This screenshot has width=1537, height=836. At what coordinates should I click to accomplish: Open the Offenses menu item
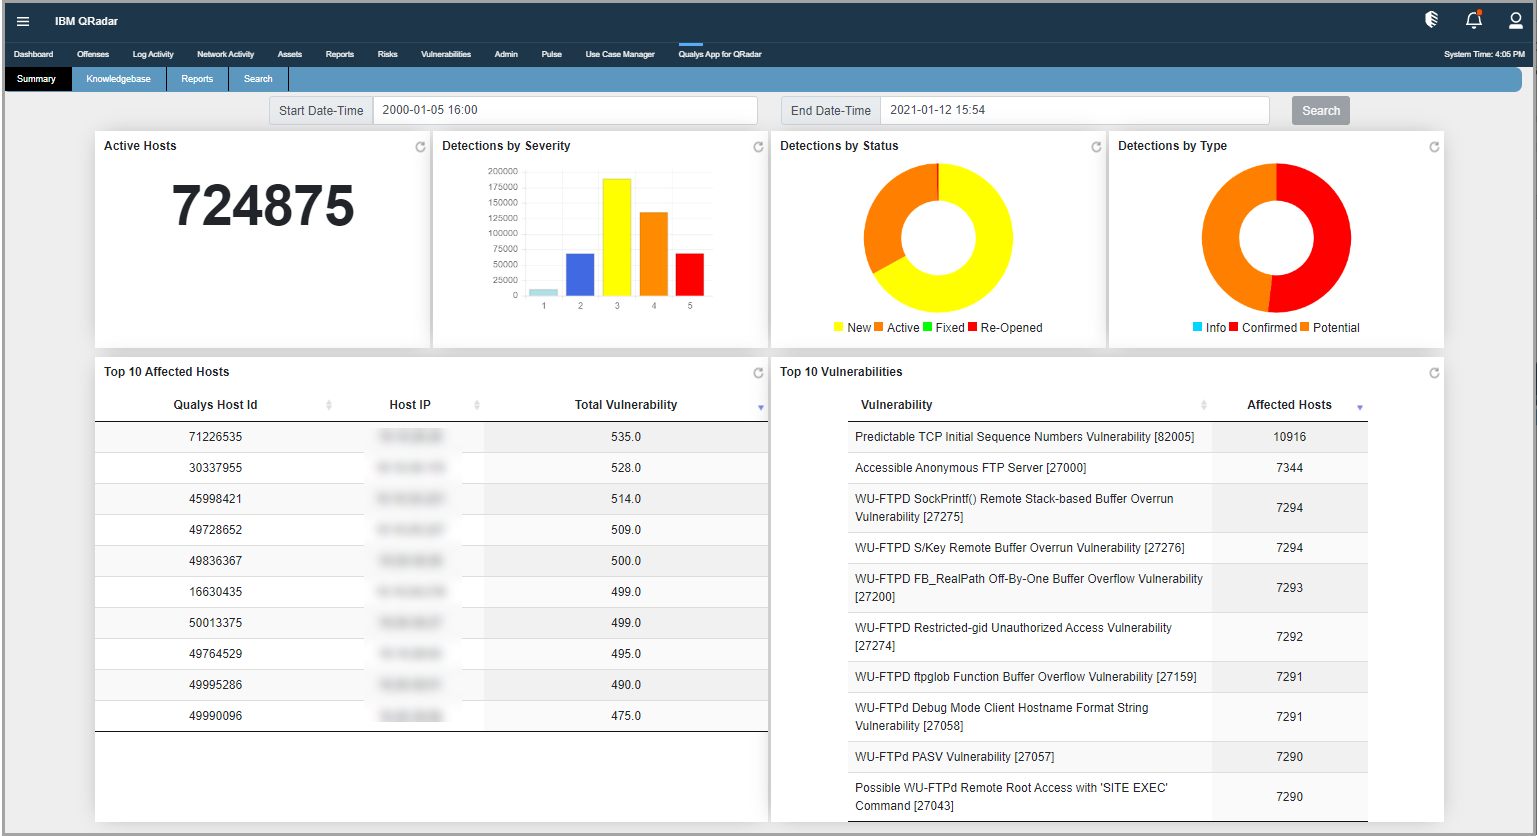point(93,54)
